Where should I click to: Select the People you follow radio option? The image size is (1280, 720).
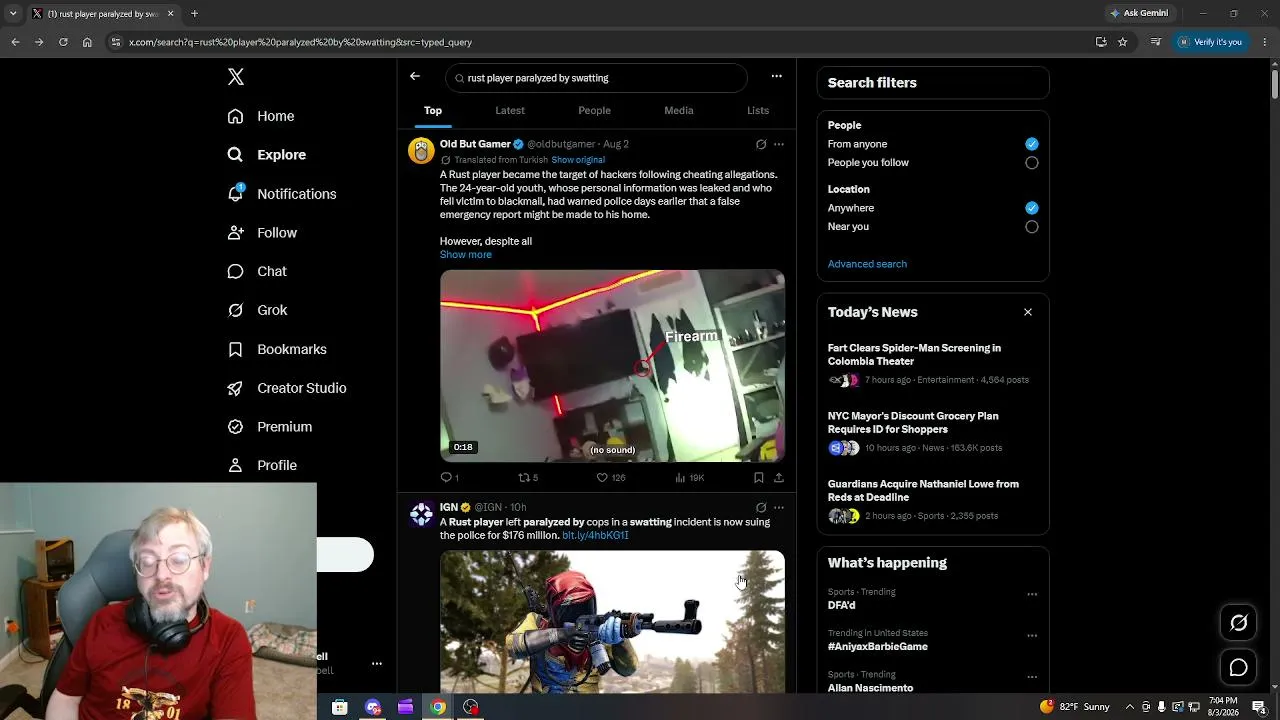coord(1032,163)
